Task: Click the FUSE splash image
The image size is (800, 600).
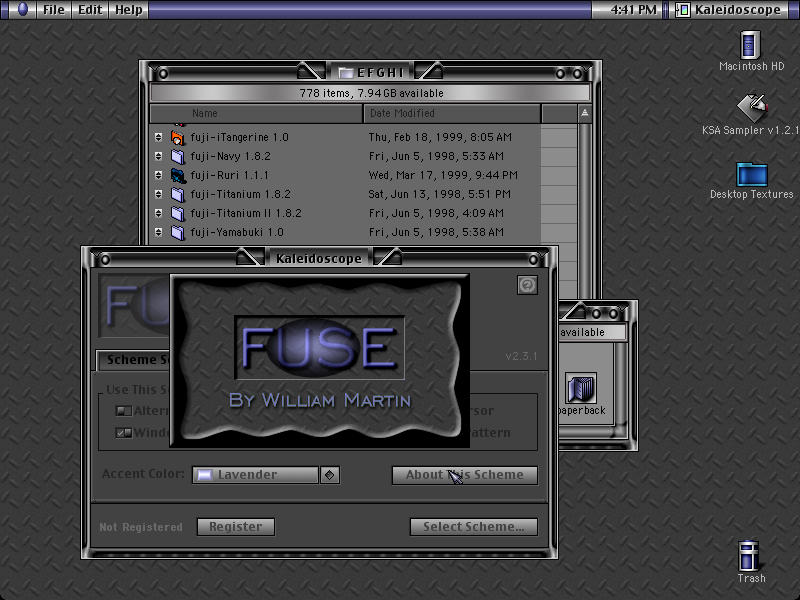Action: (319, 361)
